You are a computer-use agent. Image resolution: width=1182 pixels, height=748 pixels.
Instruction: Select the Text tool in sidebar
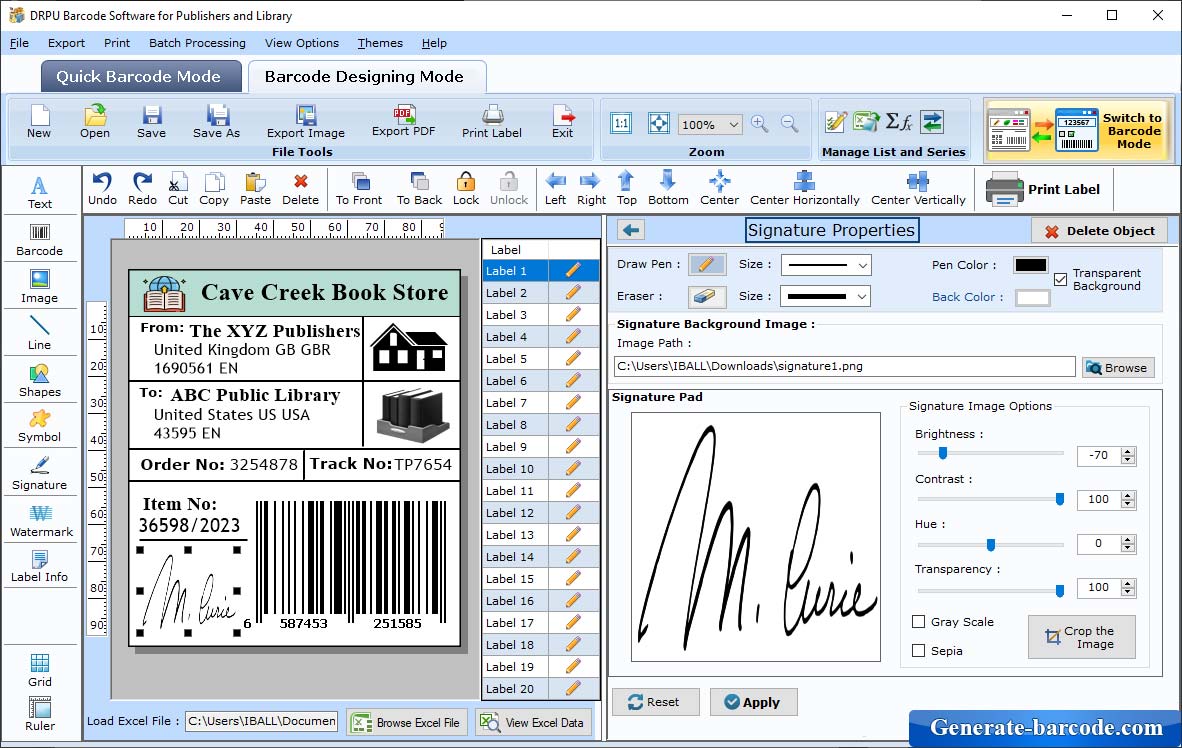[39, 192]
